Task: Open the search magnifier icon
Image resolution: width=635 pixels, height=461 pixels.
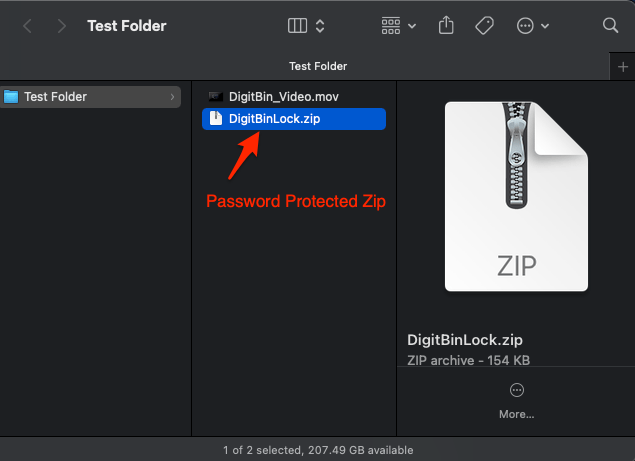Action: [610, 26]
